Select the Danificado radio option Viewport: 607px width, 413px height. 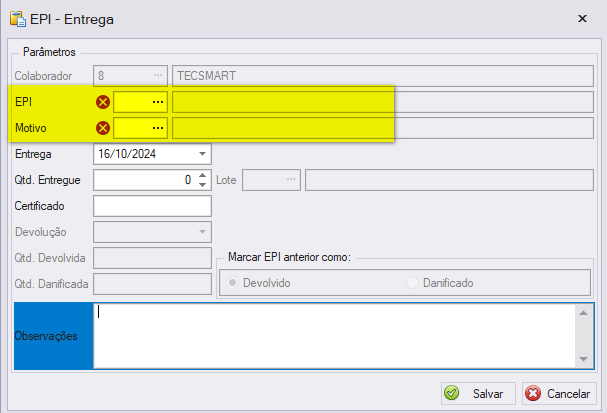[412, 283]
